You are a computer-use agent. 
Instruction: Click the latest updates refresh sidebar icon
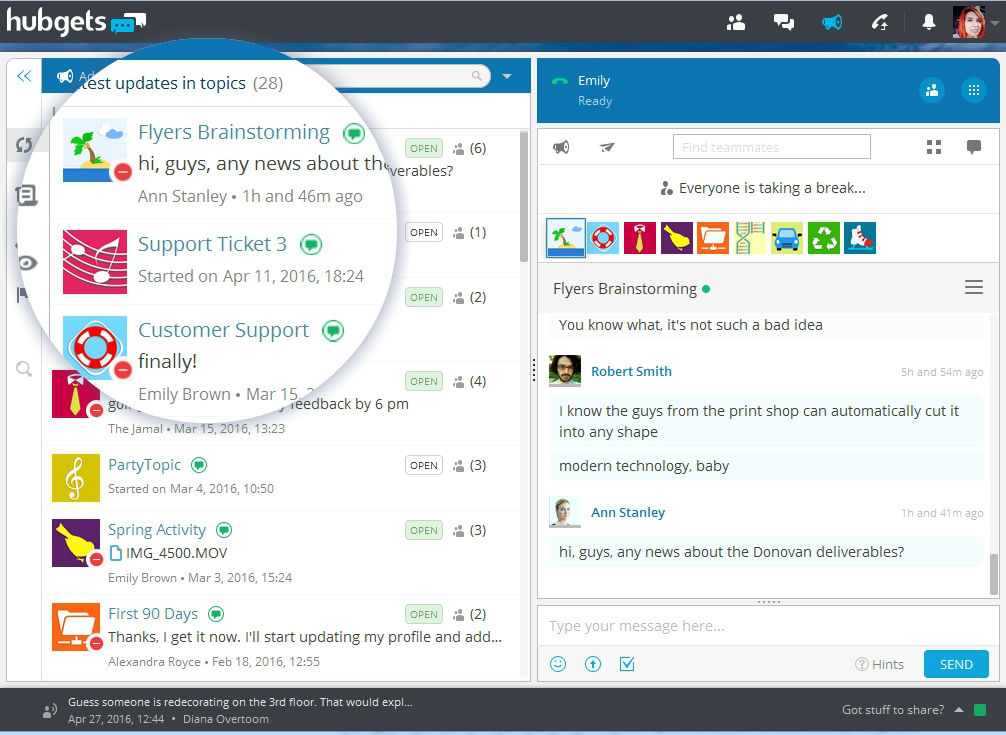point(24,145)
